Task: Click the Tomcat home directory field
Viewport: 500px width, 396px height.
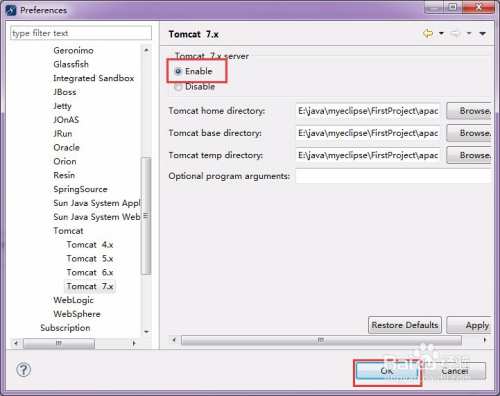Action: pos(368,111)
